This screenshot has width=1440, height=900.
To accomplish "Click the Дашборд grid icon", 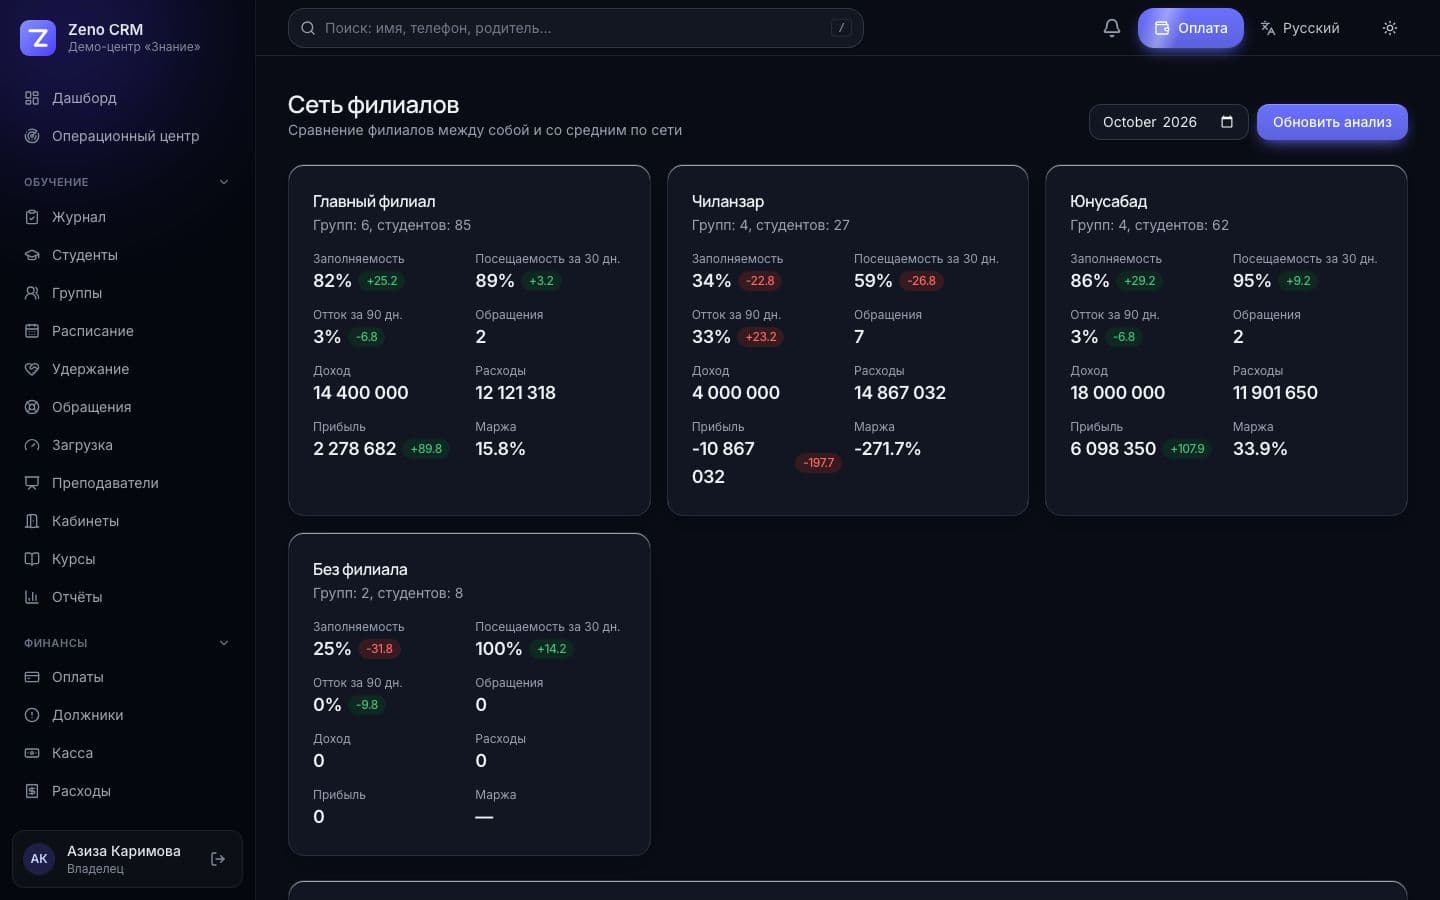I will coord(32,98).
